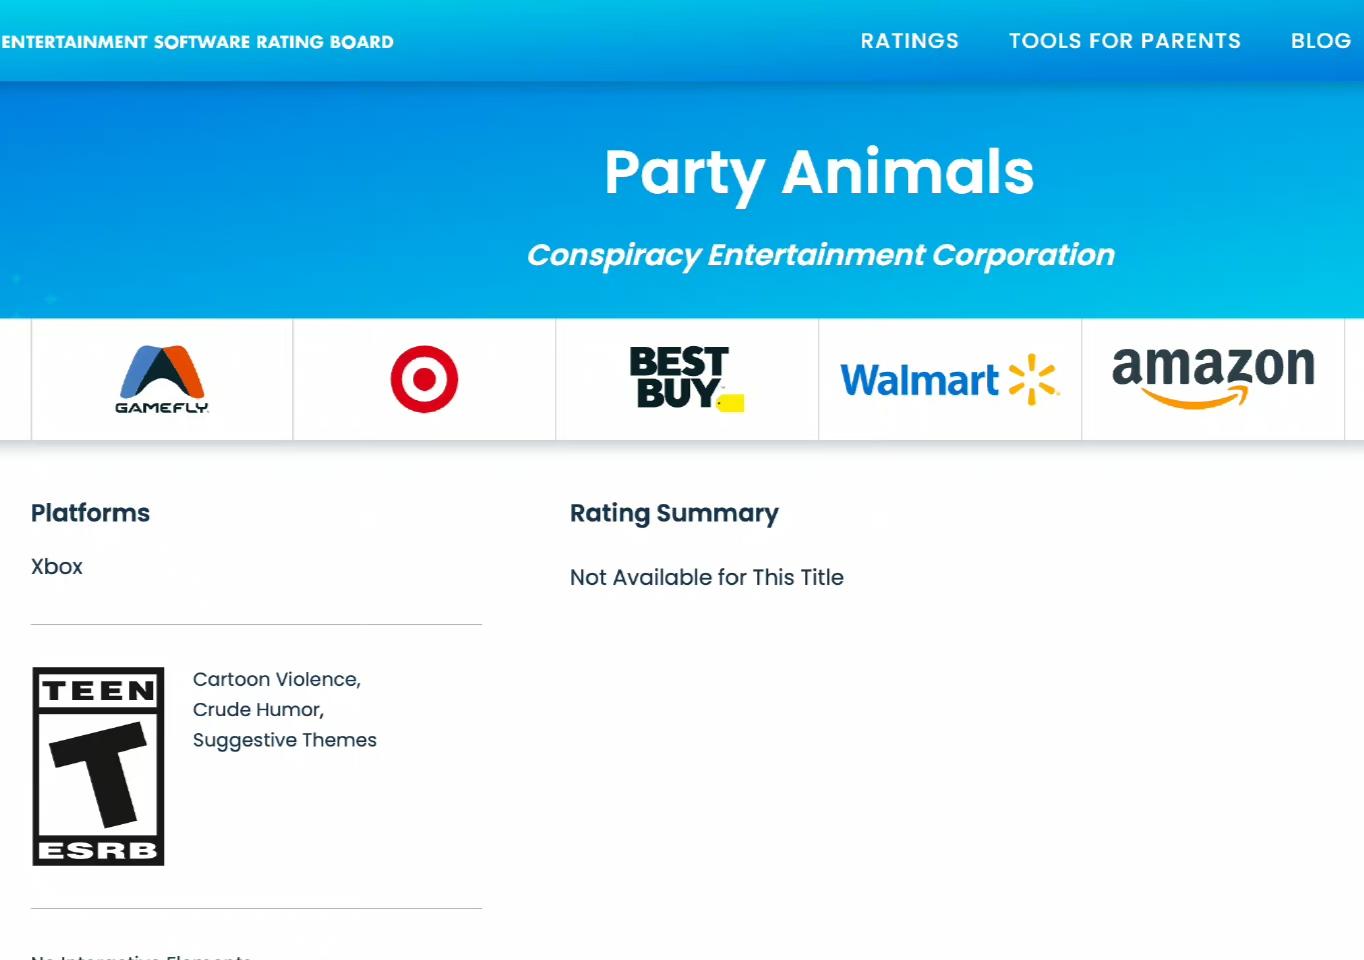
Task: Select the Crude Humor content descriptor
Action: point(258,709)
